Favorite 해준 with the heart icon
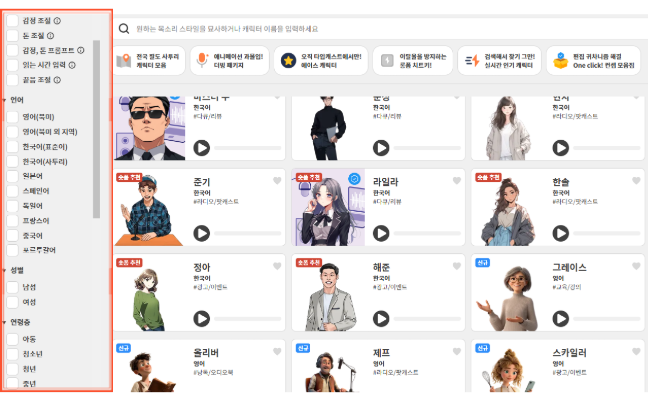Viewport: 648px width, 395px height. [x=457, y=266]
